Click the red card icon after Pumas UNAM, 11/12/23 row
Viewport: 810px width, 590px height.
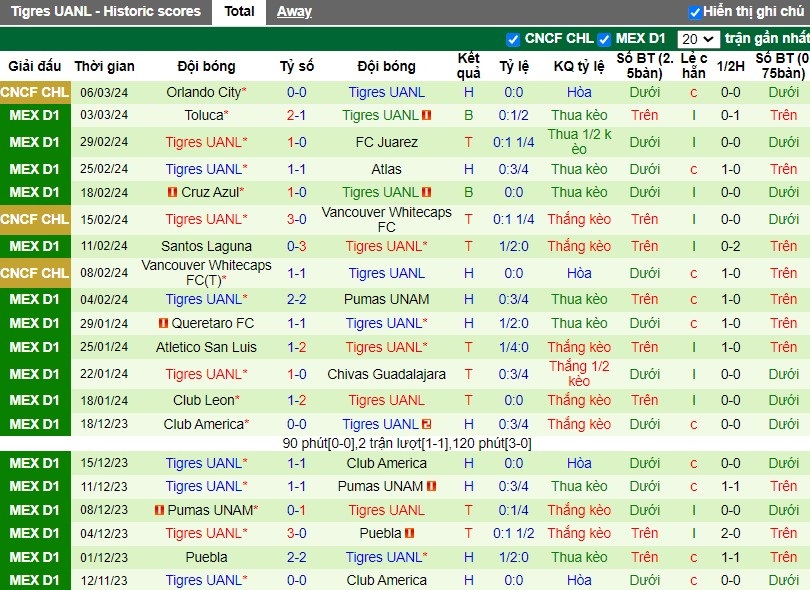pos(432,486)
